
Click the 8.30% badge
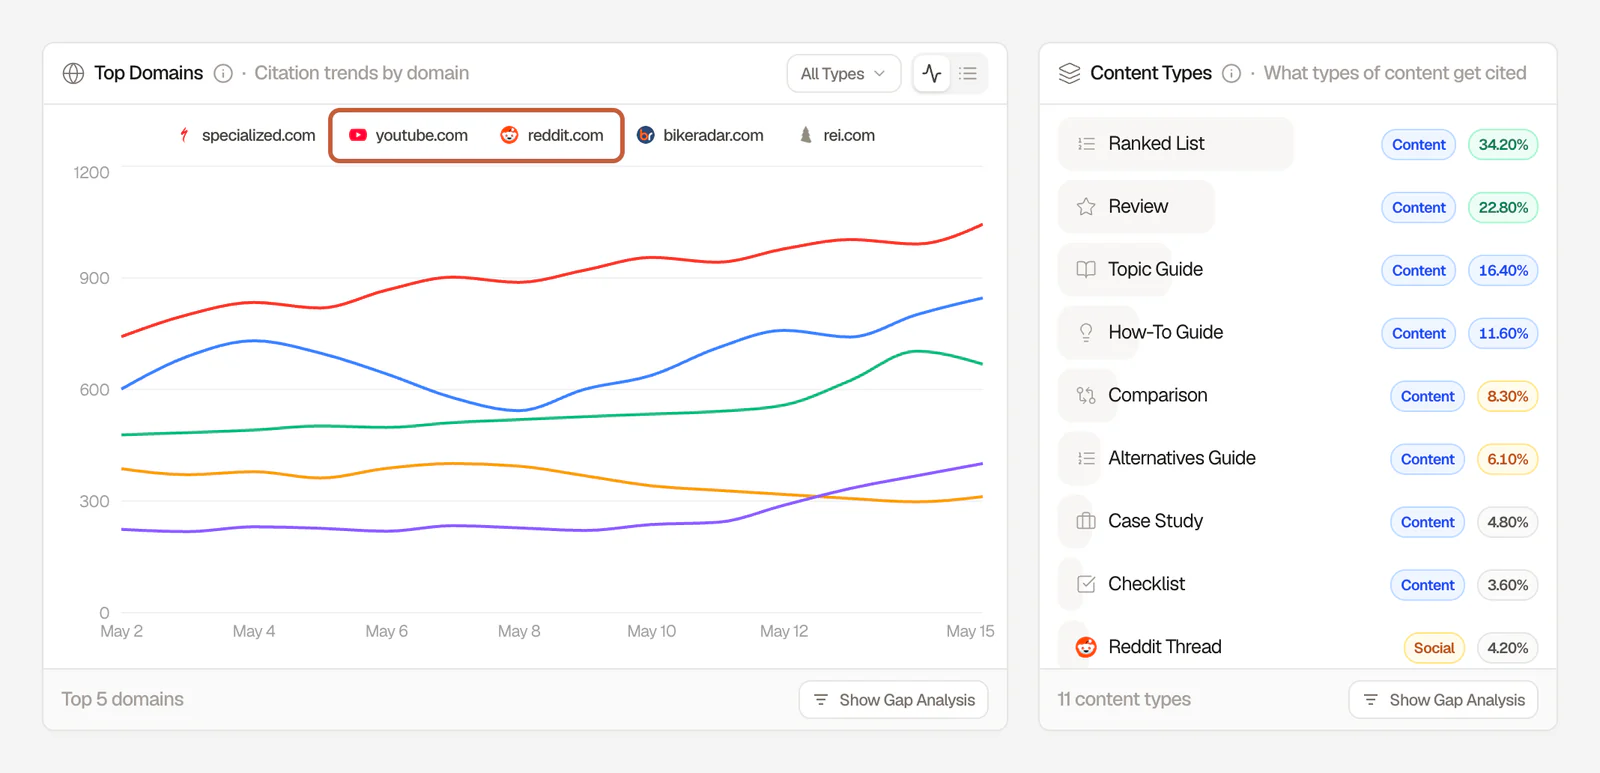(1507, 397)
